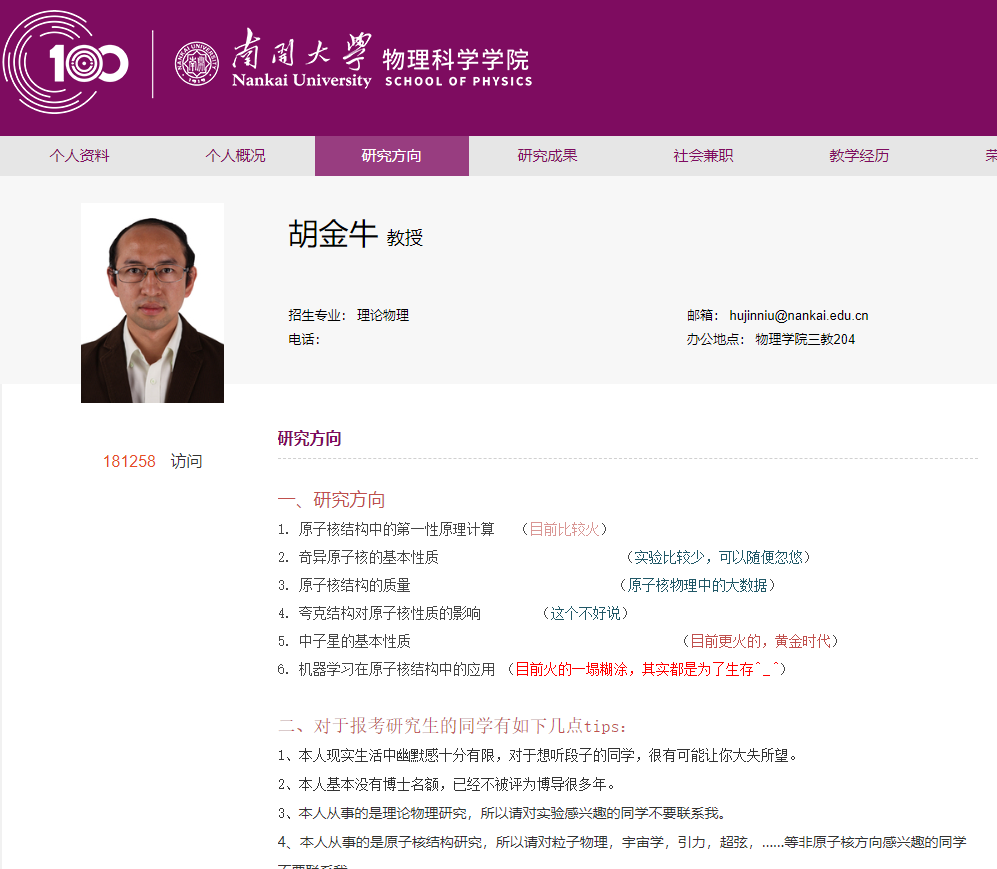This screenshot has height=869, width=997.
Task: Click the 物理科学学院 School of Physics title
Action: 458,67
